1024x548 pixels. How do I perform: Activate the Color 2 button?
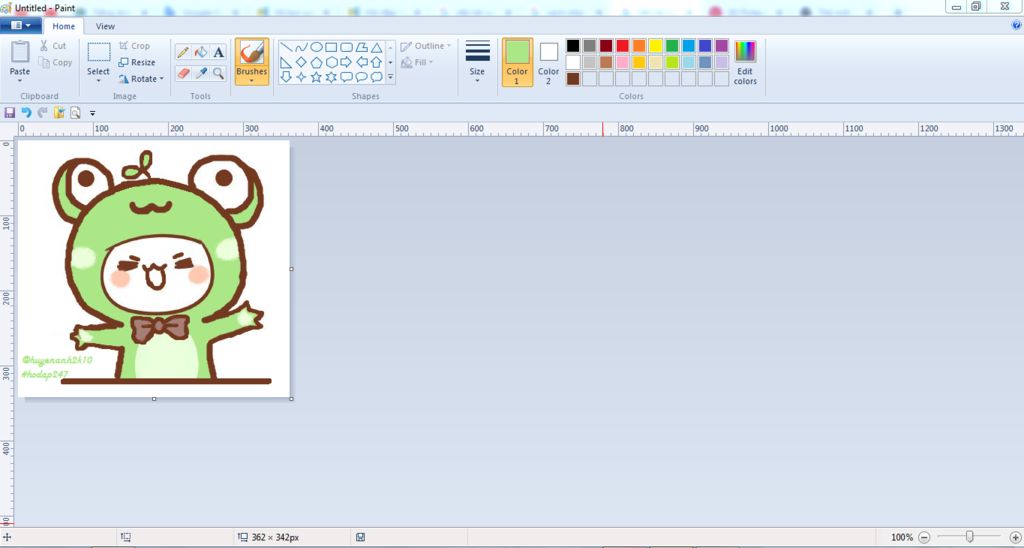[x=549, y=62]
